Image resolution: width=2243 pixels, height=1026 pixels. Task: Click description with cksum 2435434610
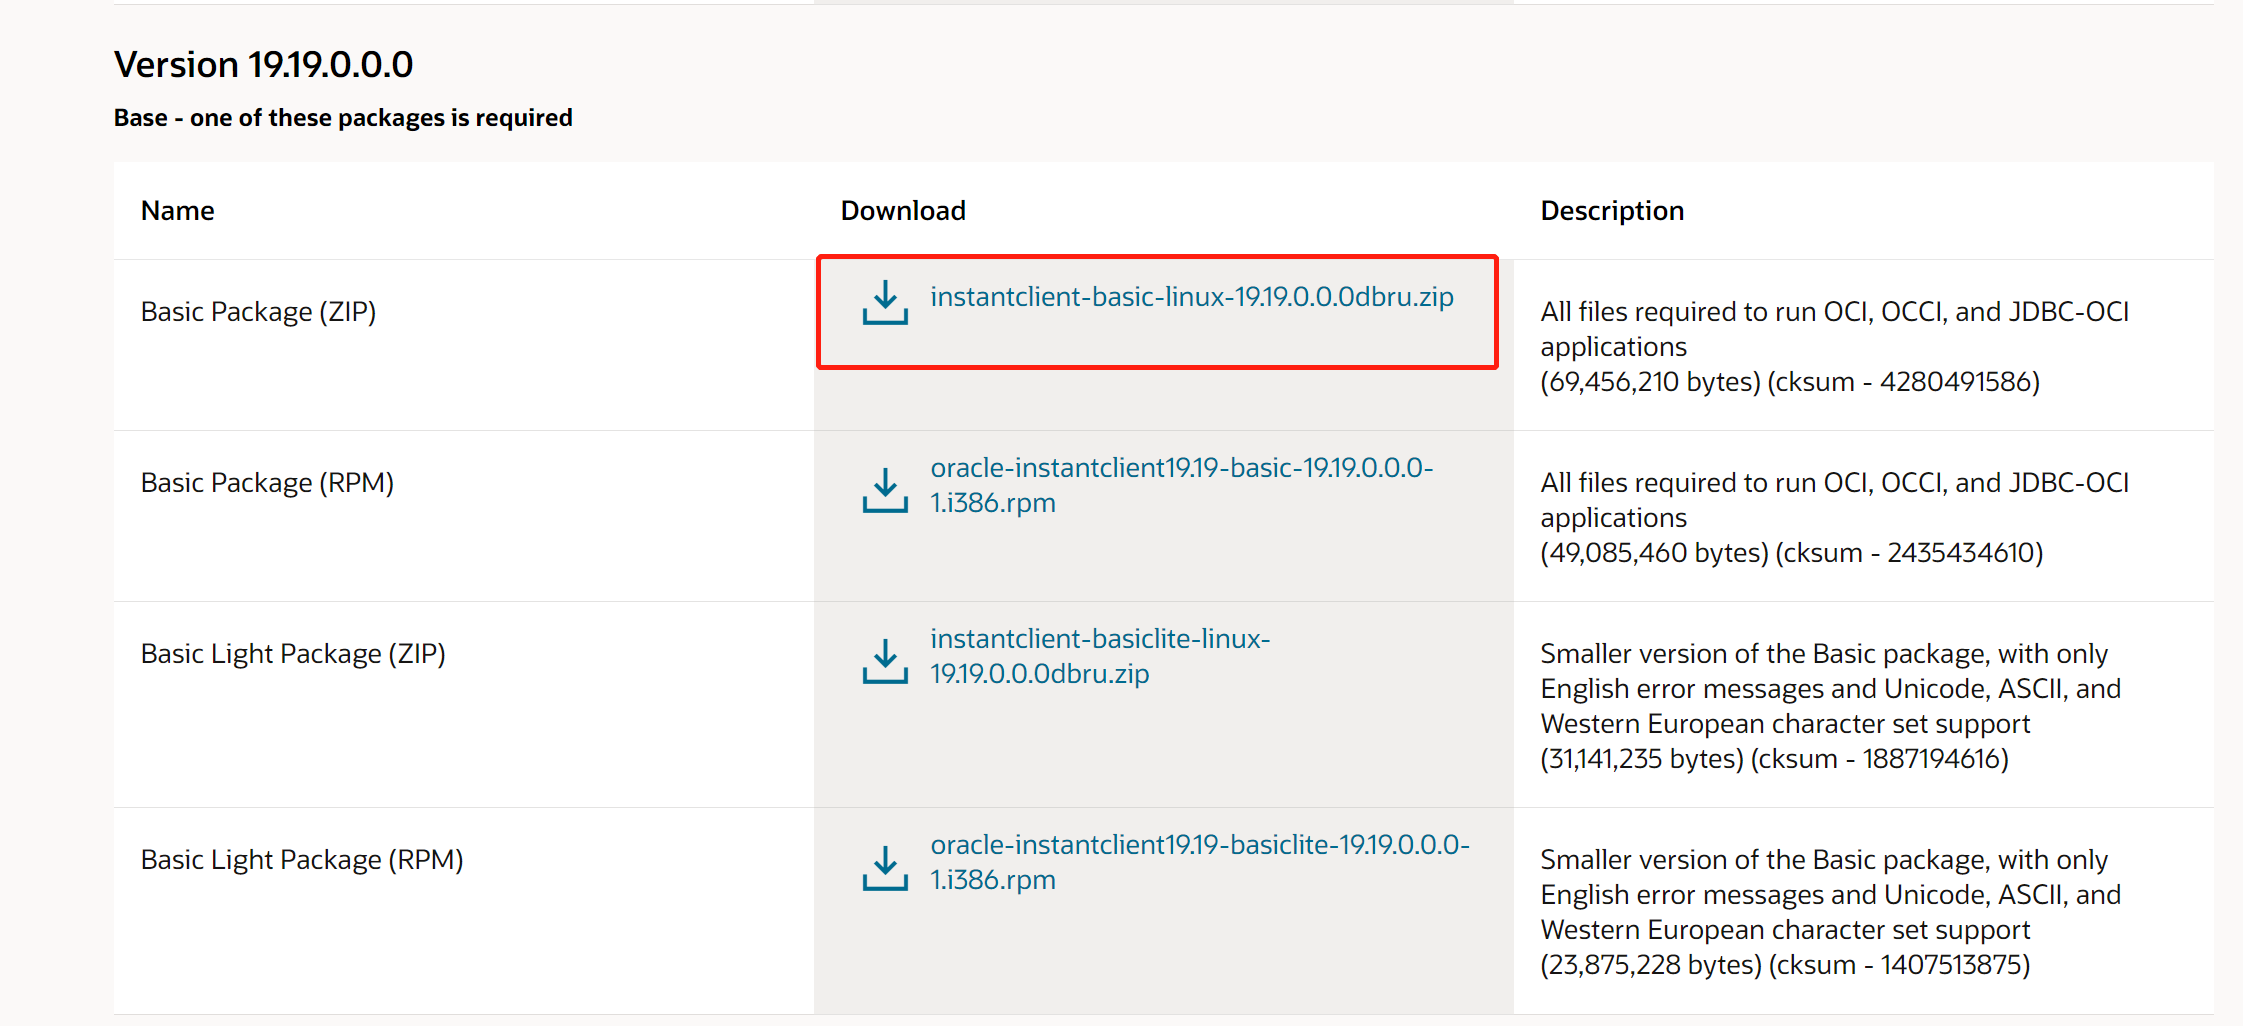click(x=1835, y=518)
